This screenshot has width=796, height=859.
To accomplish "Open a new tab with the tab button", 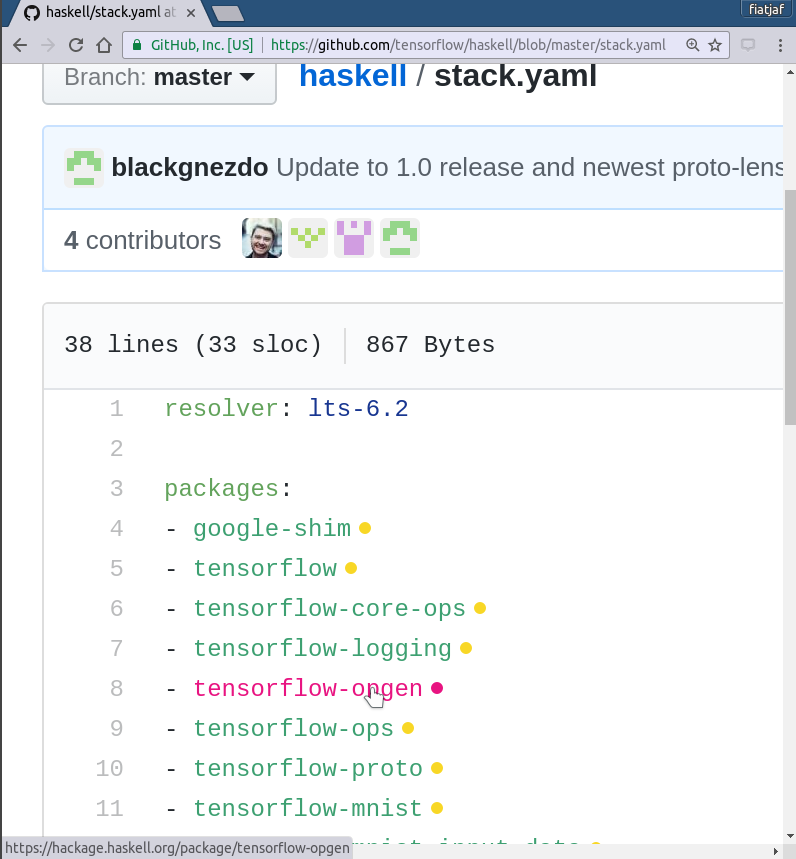I will tap(227, 14).
